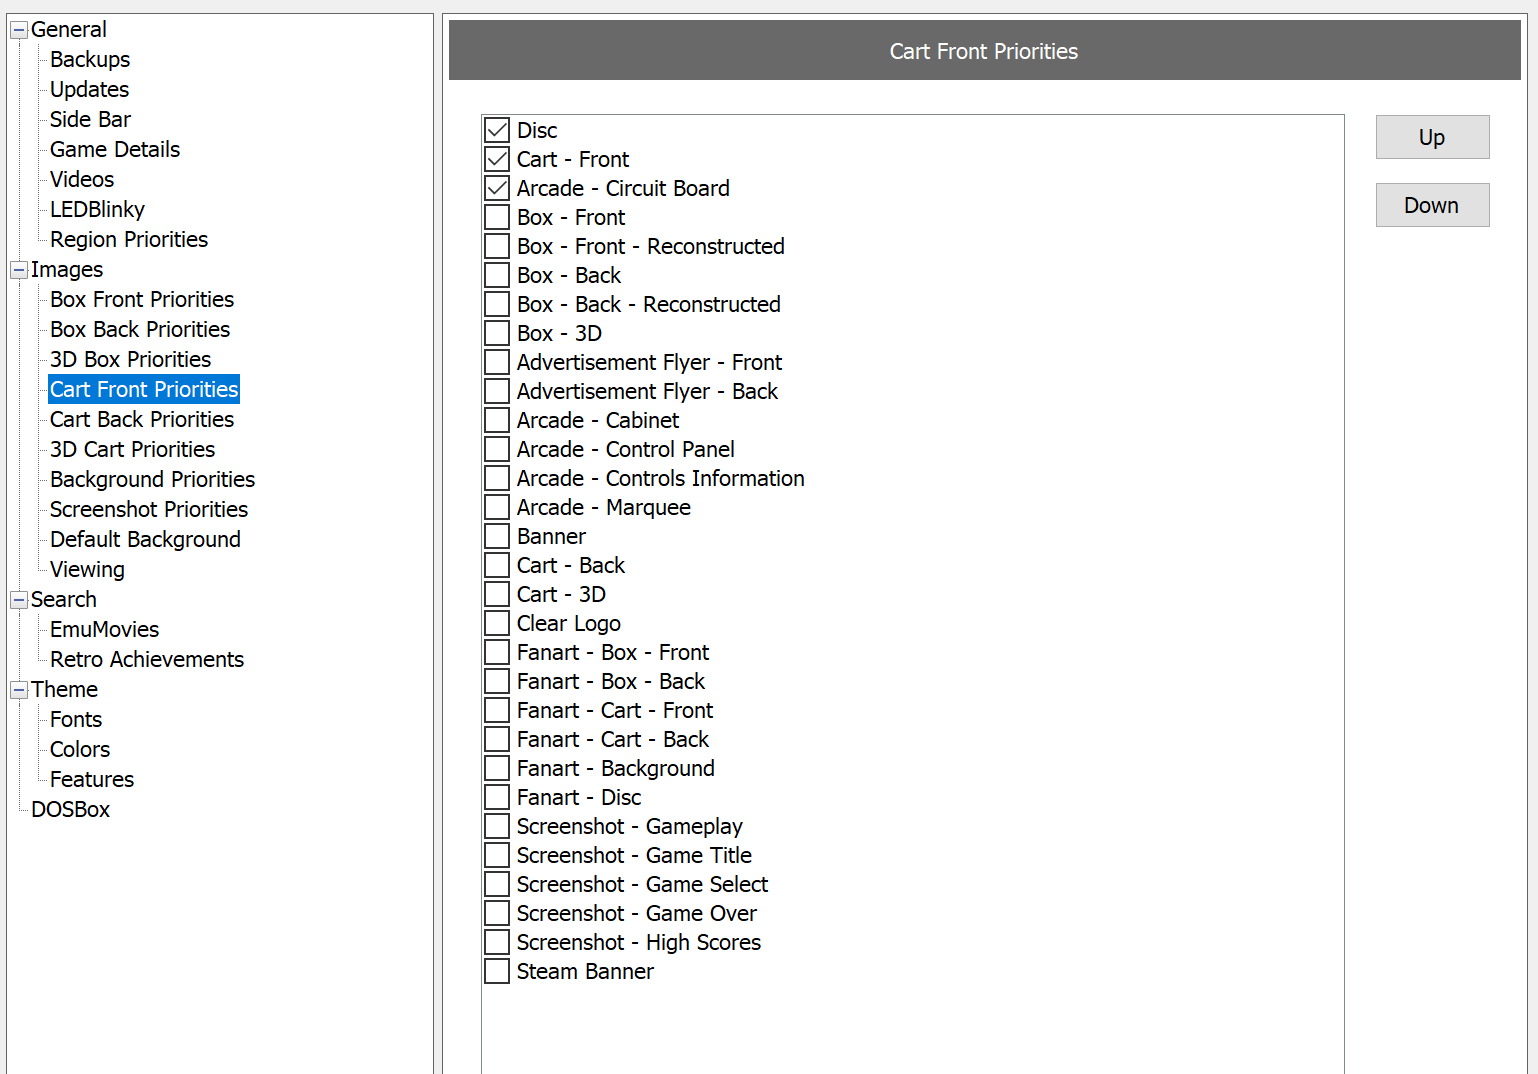Open the DOSBox settings page
This screenshot has width=1538, height=1074.
click(x=70, y=810)
